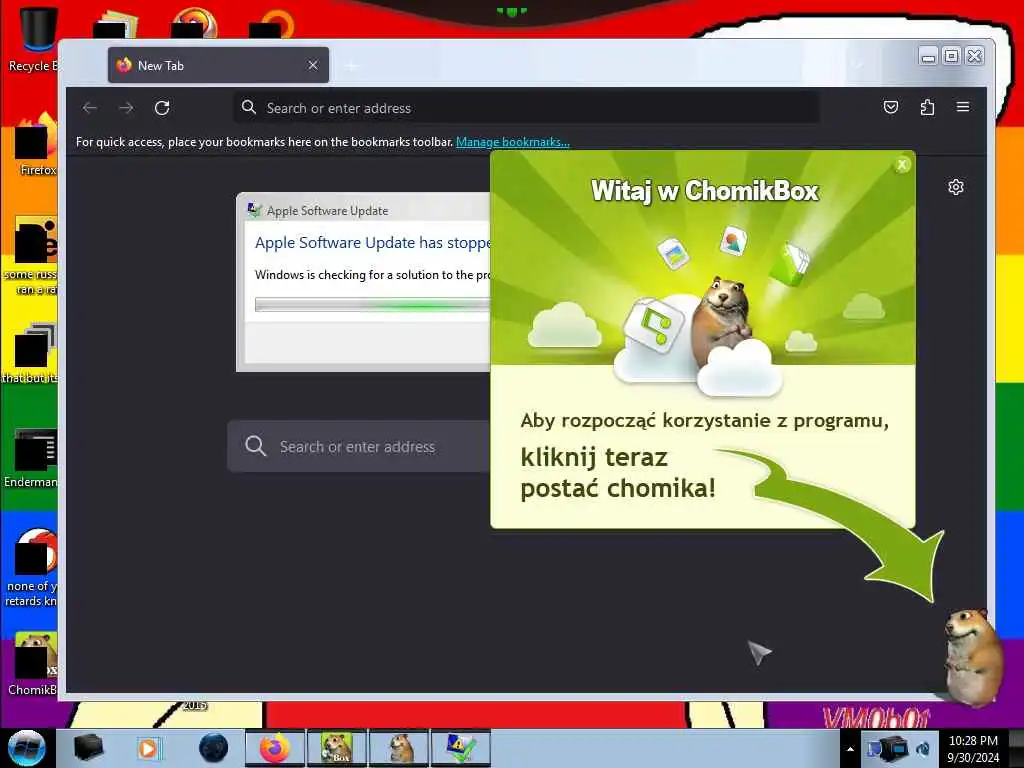Maximize the Firefox window
Viewport: 1024px width, 768px height.
pos(952,57)
